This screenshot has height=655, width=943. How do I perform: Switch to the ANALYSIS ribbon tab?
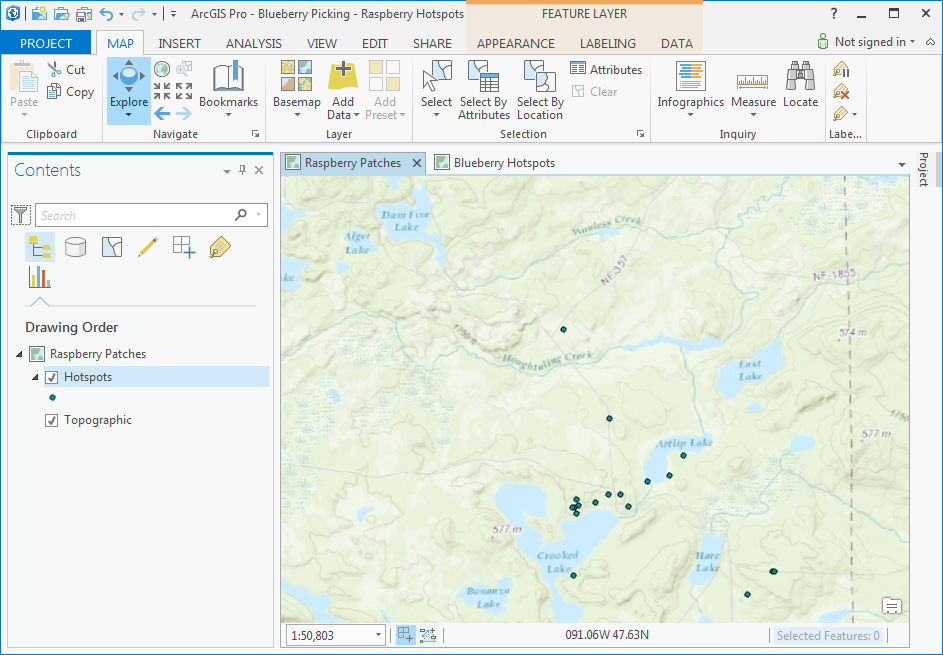[254, 43]
